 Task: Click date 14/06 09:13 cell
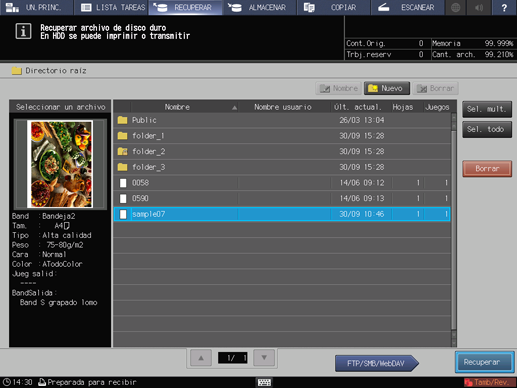(362, 198)
